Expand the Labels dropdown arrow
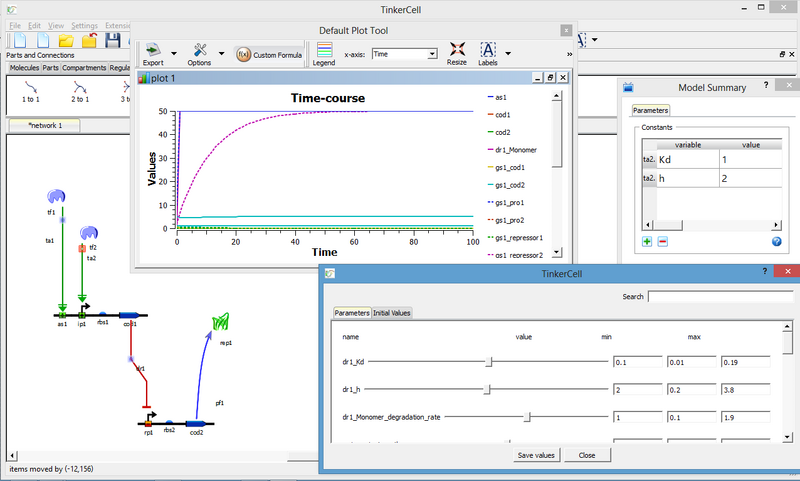The image size is (800, 481). [x=508, y=53]
